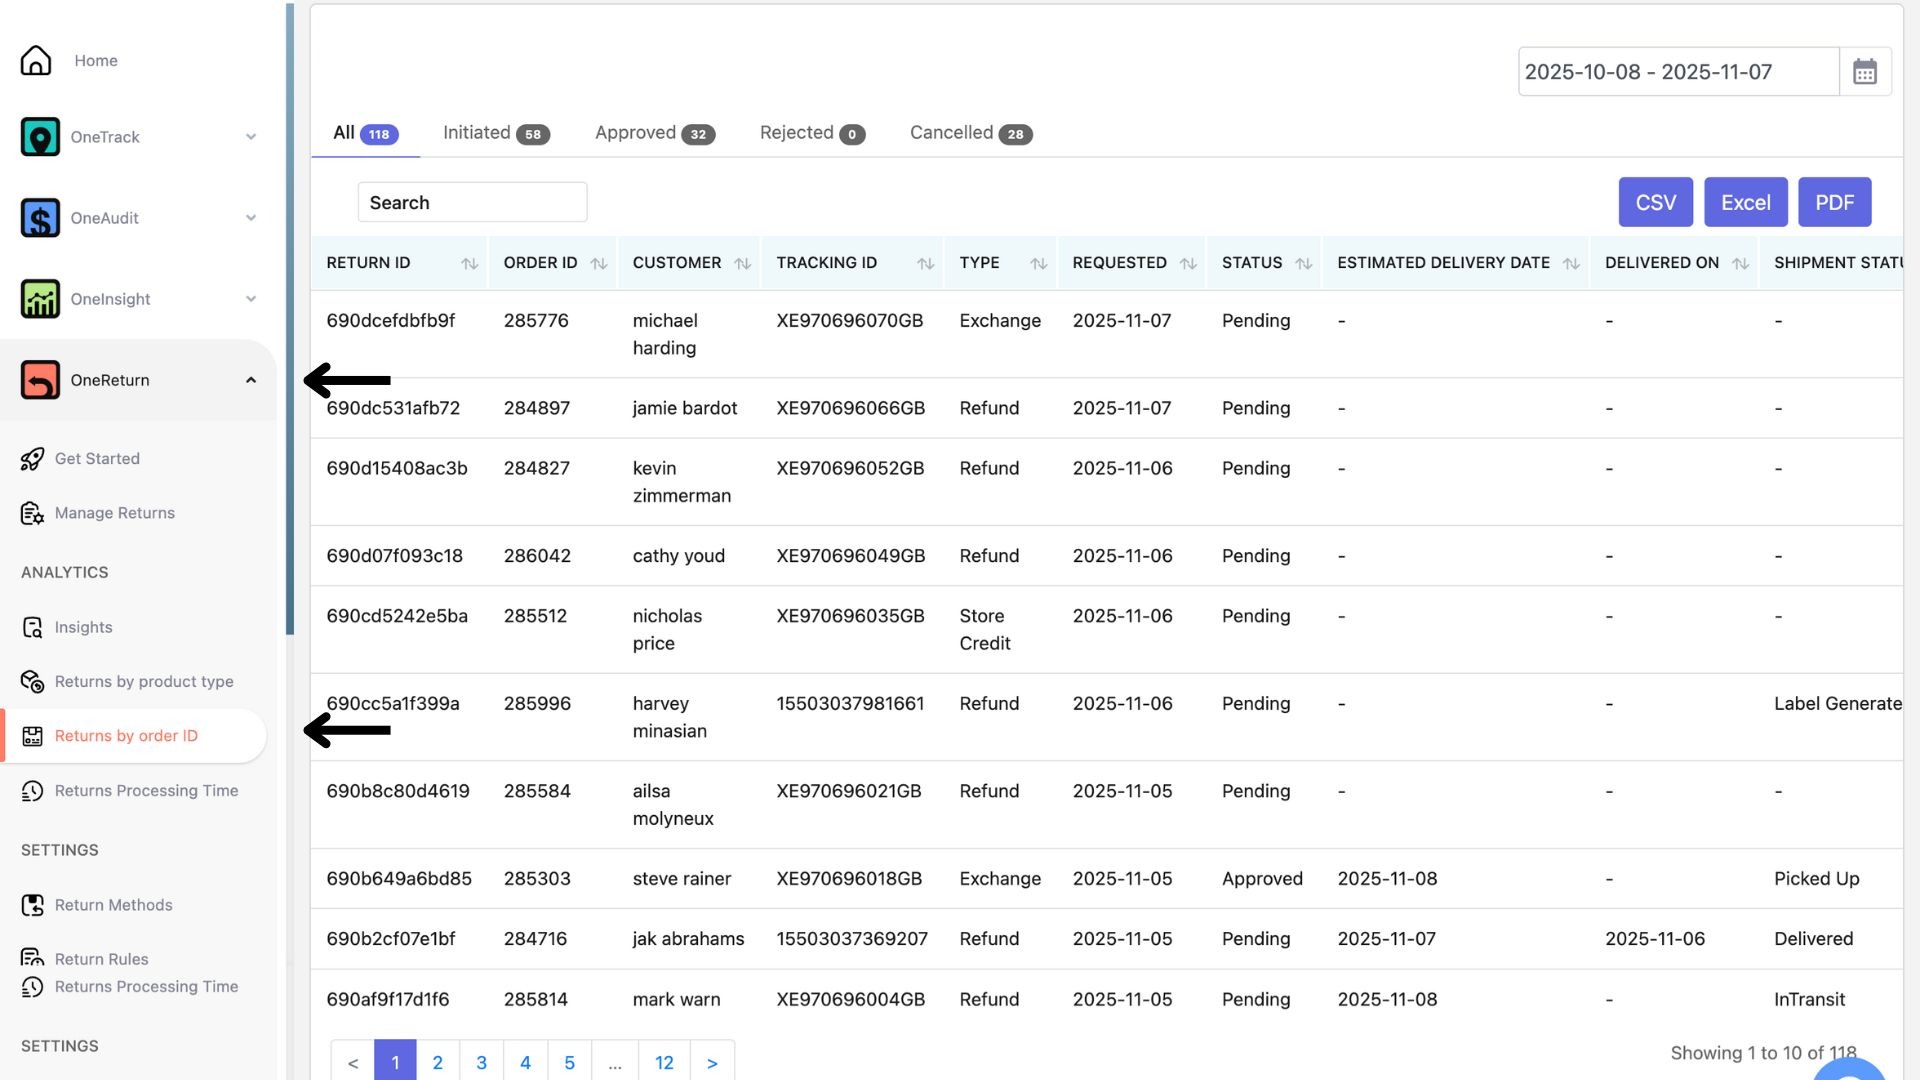Image resolution: width=1920 pixels, height=1080 pixels.
Task: Expand the OneInsight menu chevron
Action: (x=251, y=299)
